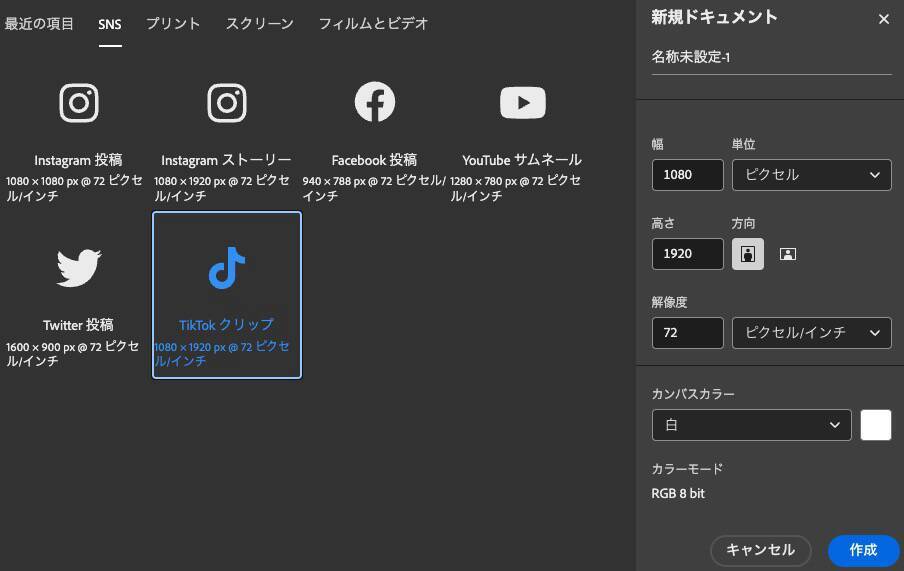Open the カンバスカラー 白 dropdown
This screenshot has width=904, height=571.
751,425
